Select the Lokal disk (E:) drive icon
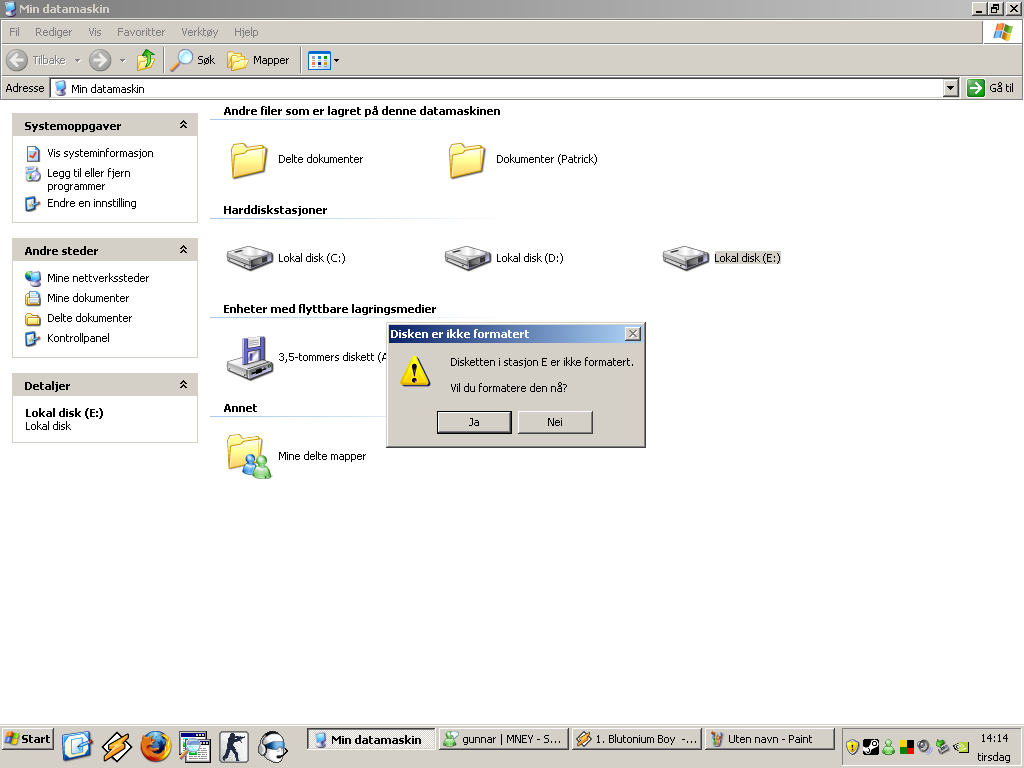 686,258
